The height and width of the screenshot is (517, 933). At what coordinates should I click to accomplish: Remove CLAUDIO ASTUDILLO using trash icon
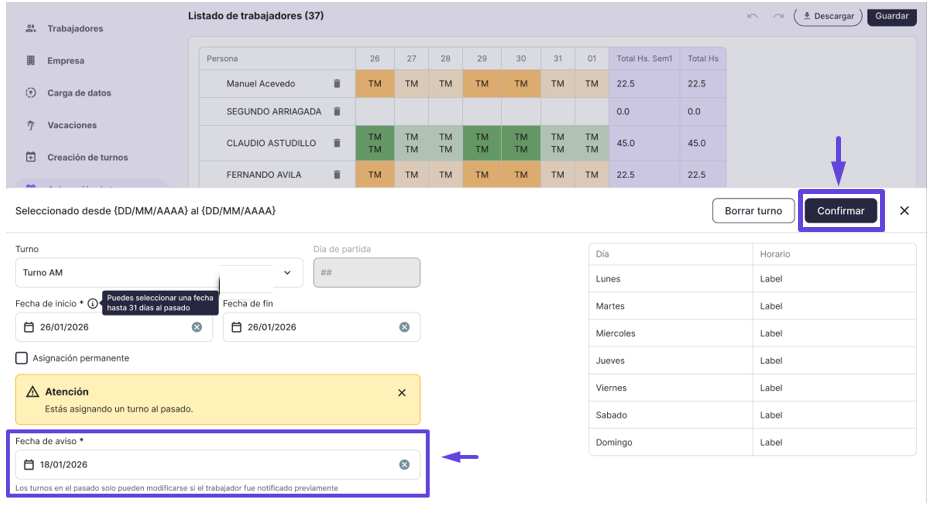coord(337,143)
